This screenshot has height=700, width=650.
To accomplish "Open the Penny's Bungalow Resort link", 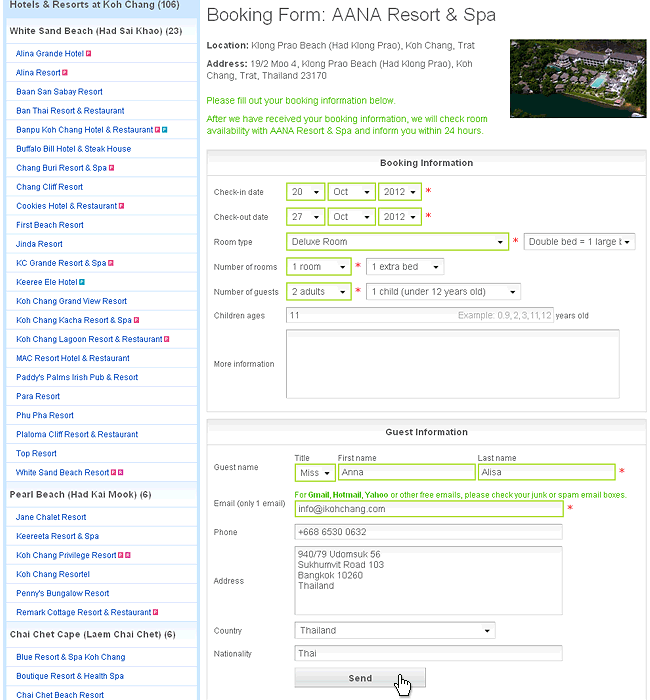I will [x=62, y=593].
